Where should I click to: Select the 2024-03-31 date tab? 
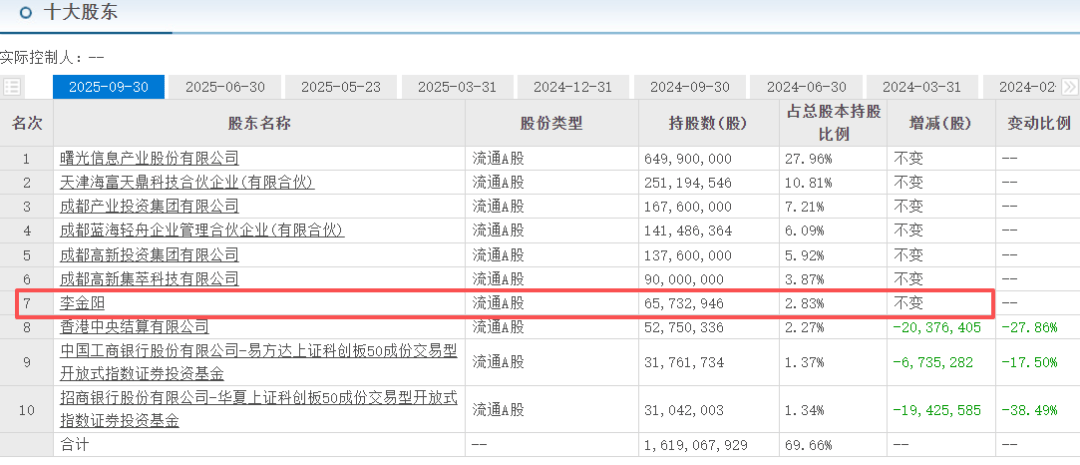[x=922, y=87]
